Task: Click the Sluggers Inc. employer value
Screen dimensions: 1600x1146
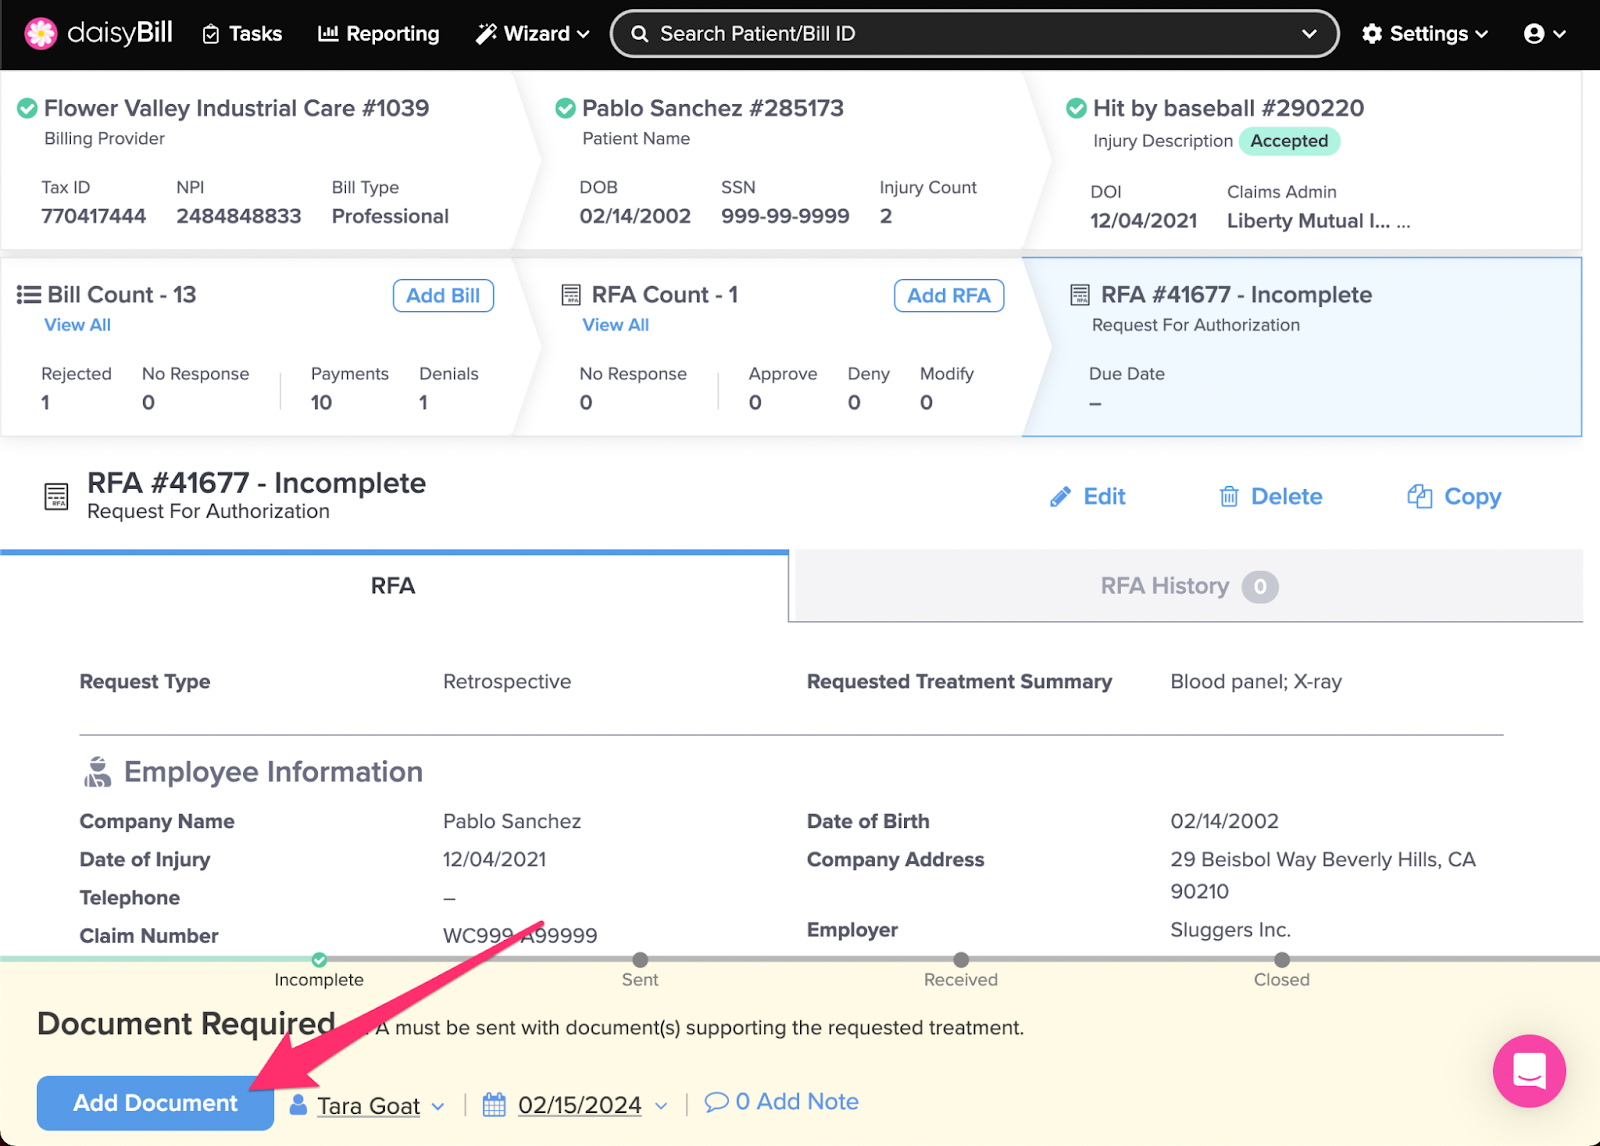Action: (x=1230, y=930)
